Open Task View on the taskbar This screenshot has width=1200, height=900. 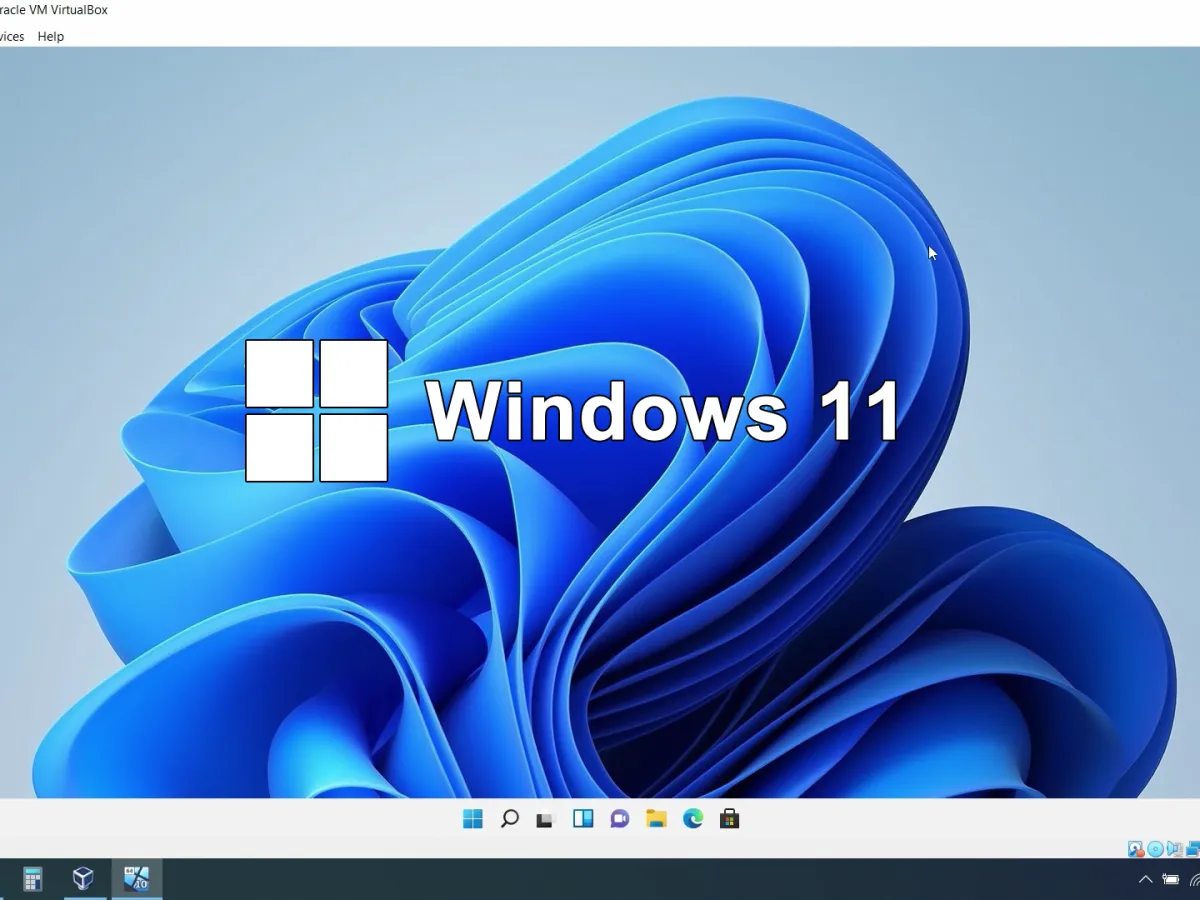545,820
